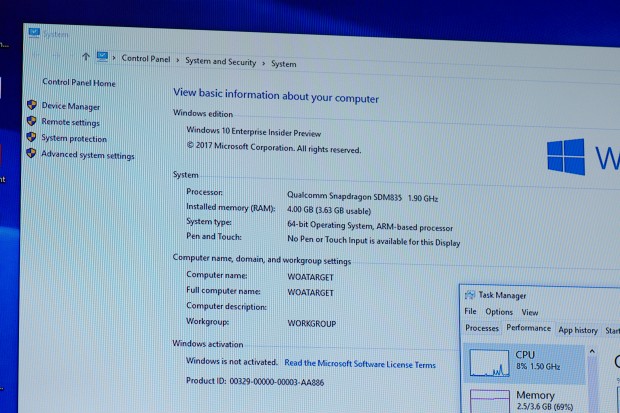The image size is (620, 413).
Task: Click Computer name value WOATARGET
Action: [x=310, y=277]
